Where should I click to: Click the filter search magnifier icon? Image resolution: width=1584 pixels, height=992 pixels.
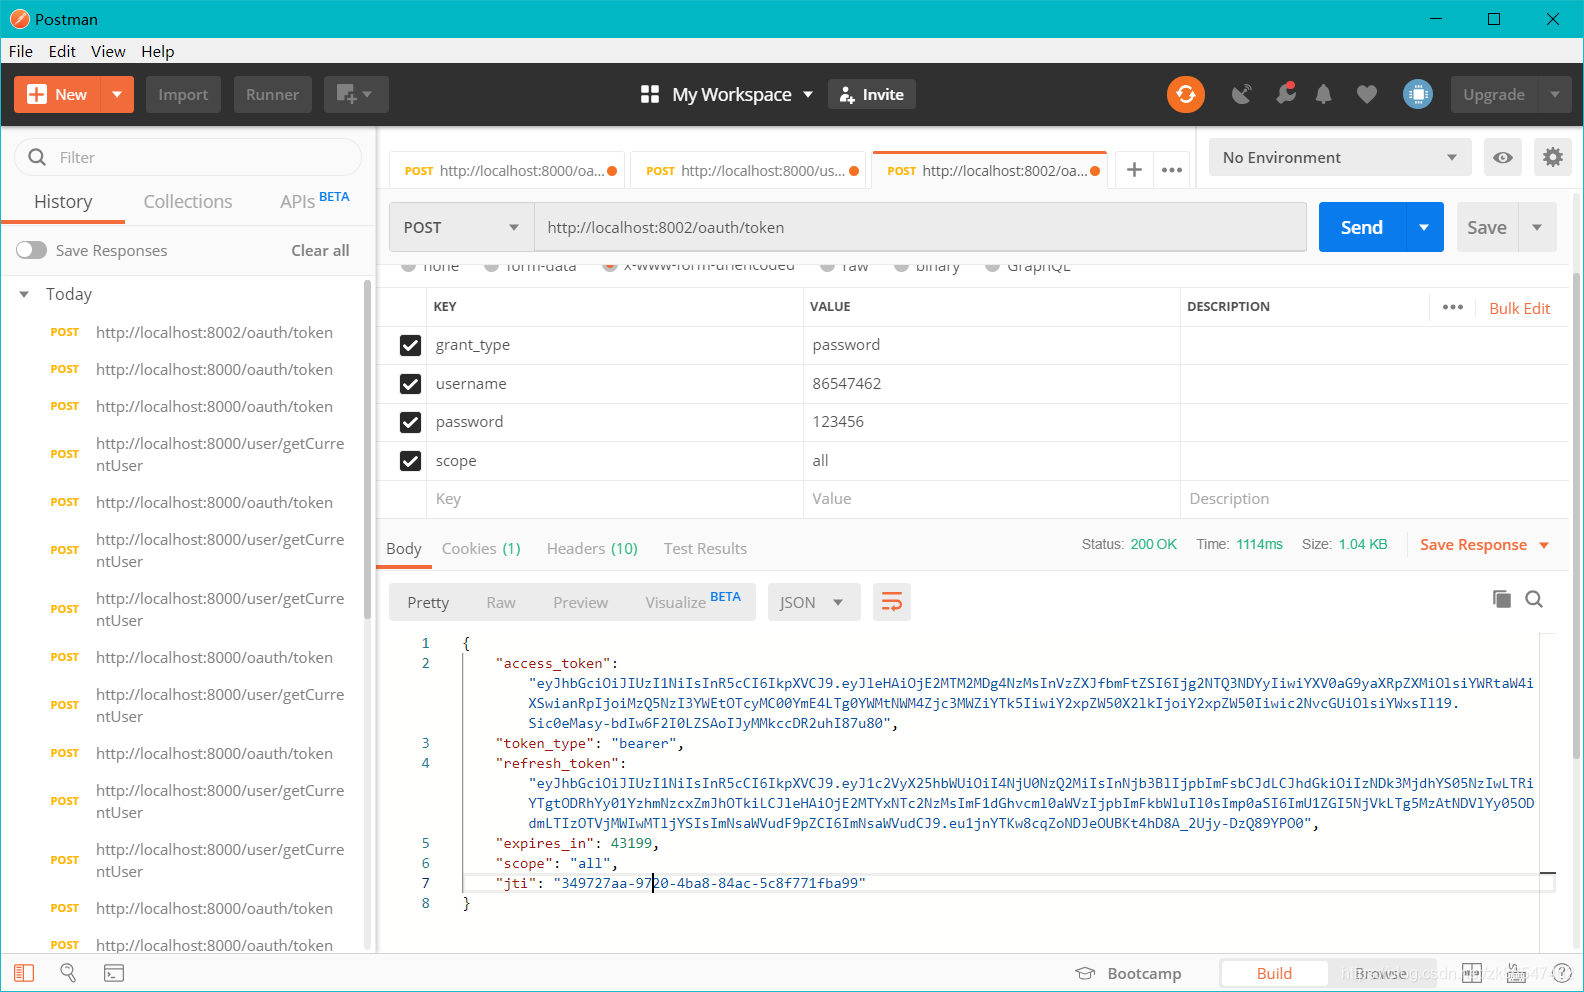click(37, 157)
